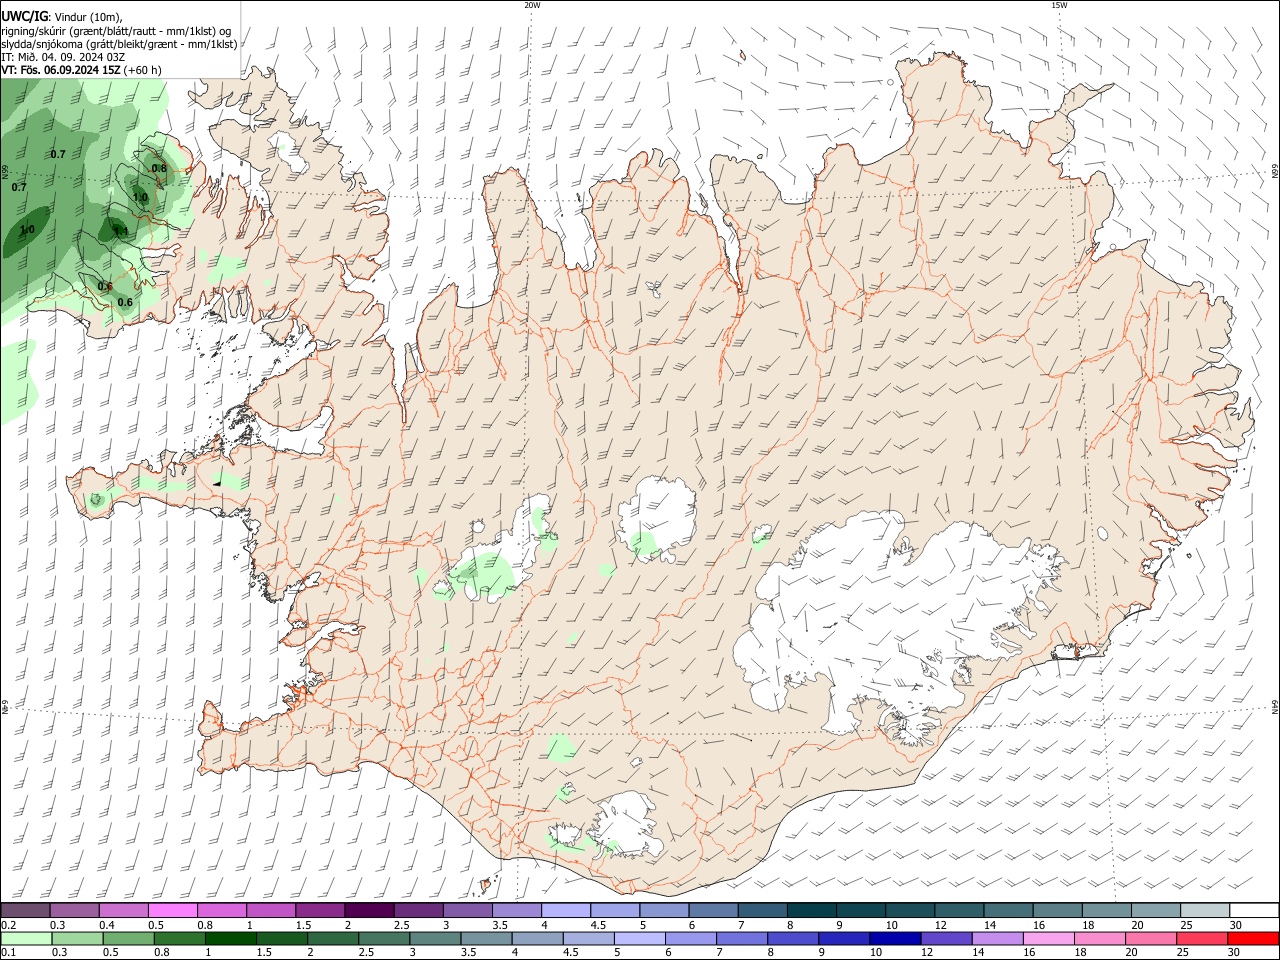Screen dimensions: 1280x960
Task: Click the 0.8 precipitation value on map
Action: (x=159, y=168)
